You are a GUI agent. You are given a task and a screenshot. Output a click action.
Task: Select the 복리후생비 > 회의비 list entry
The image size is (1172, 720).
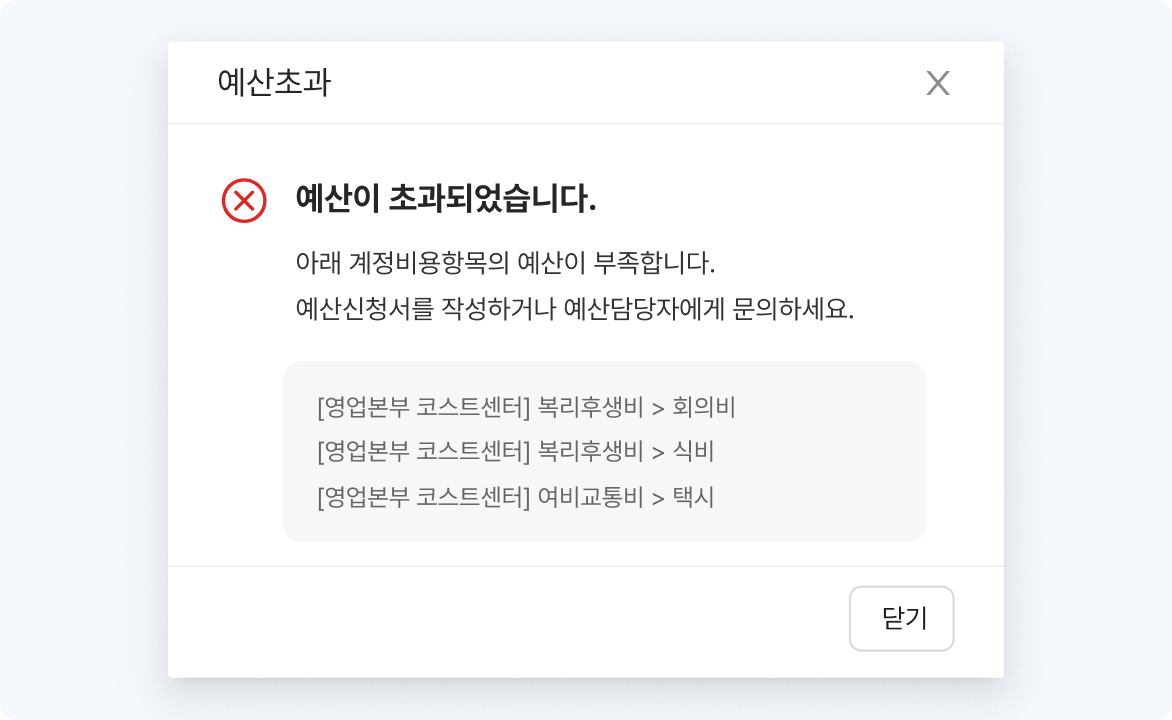[526, 408]
